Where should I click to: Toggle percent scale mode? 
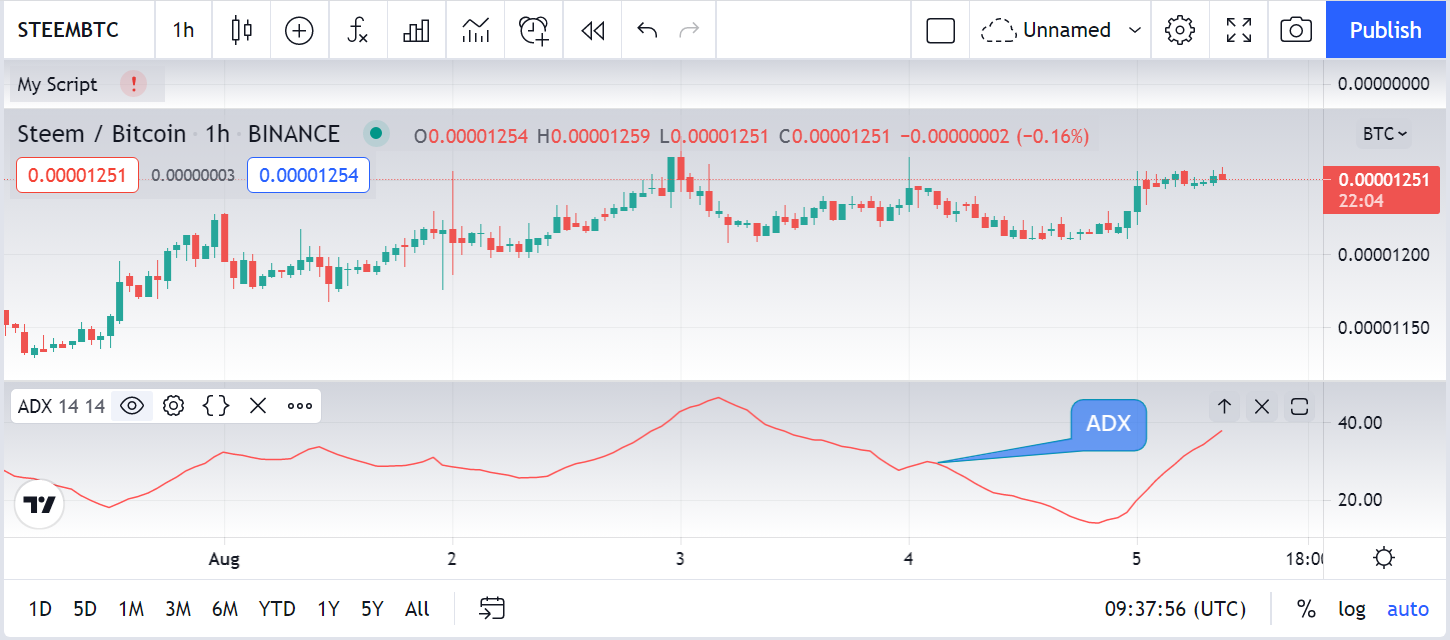pos(1306,608)
